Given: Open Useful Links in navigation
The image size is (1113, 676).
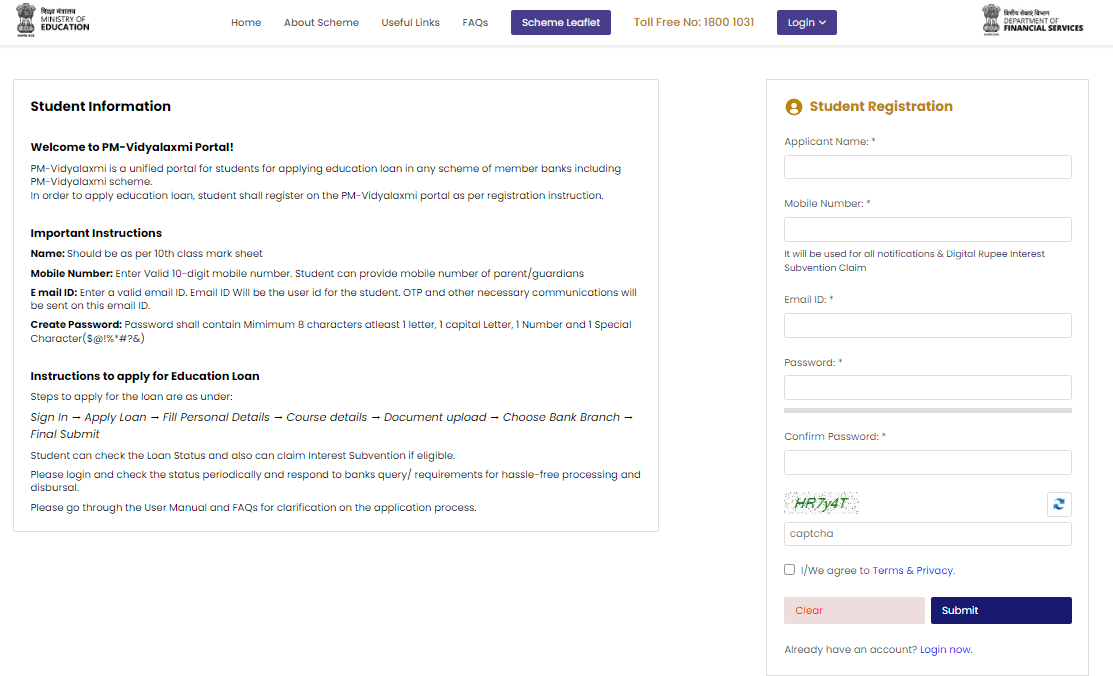Looking at the screenshot, I should tap(410, 22).
